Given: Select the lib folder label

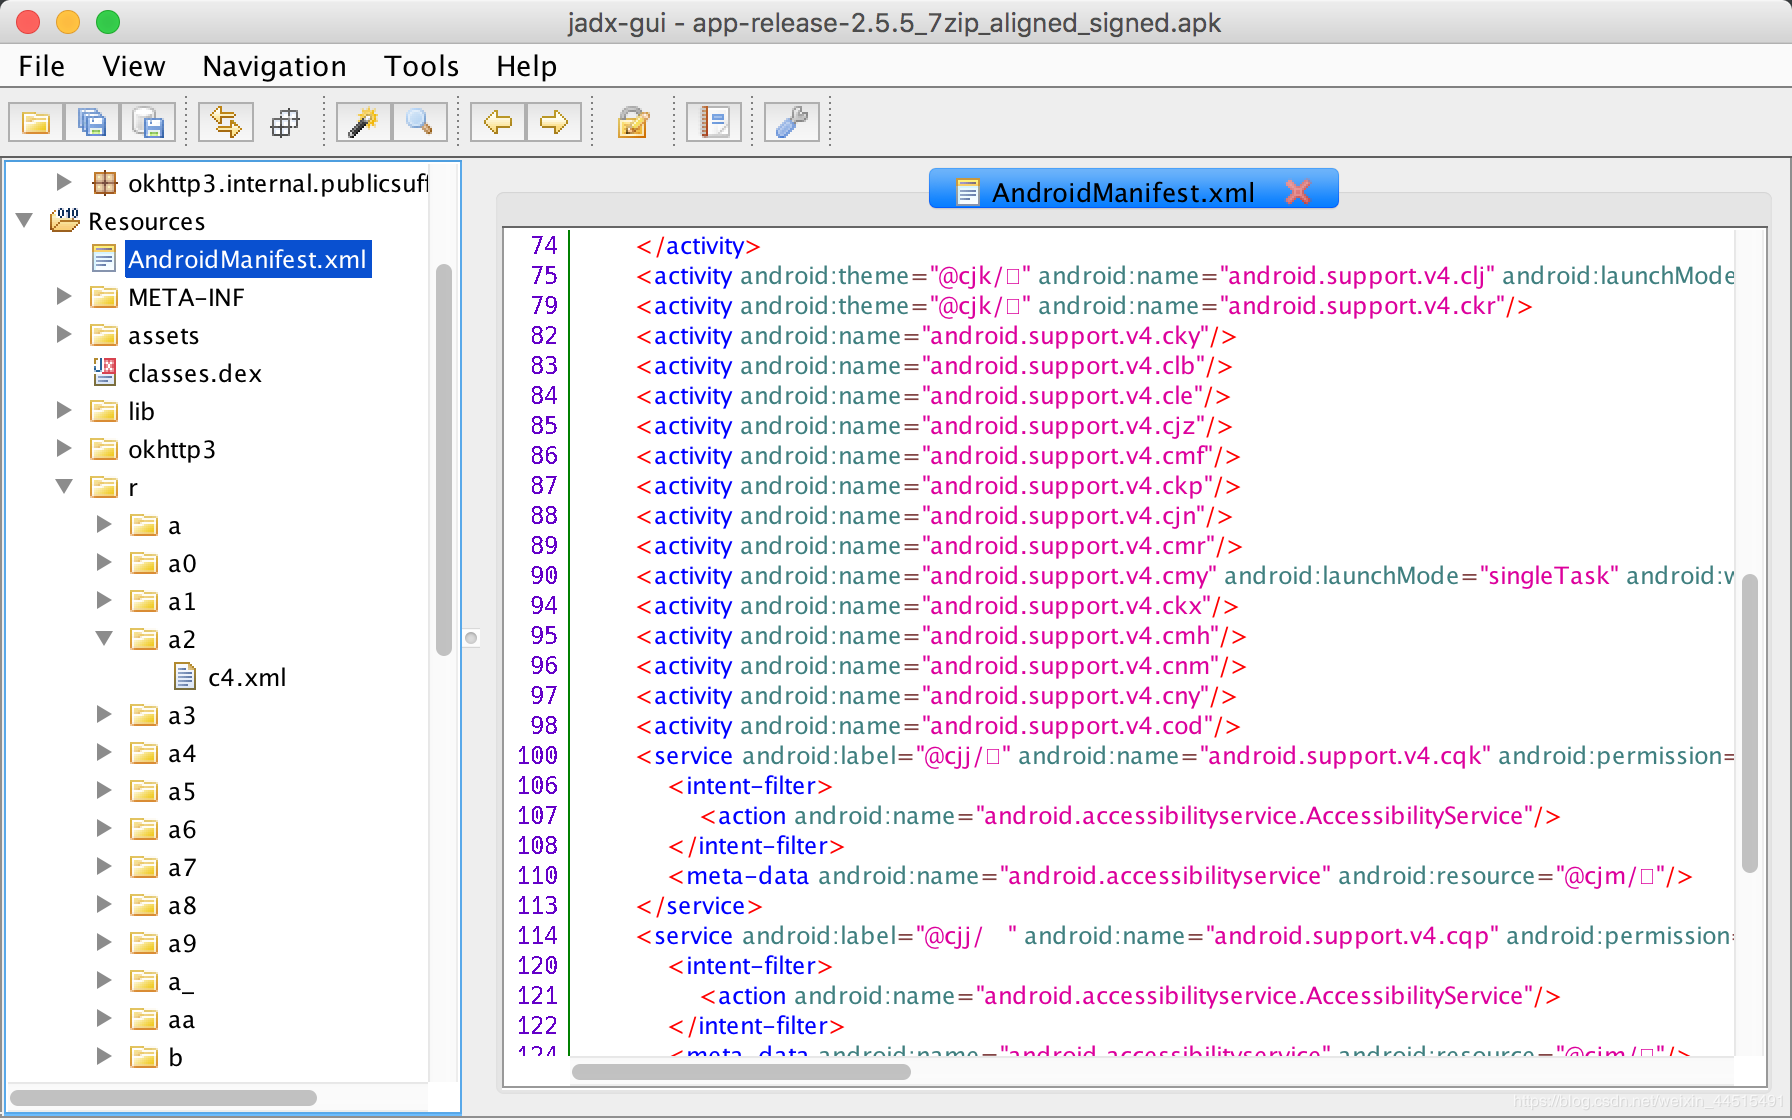Looking at the screenshot, I should (141, 411).
